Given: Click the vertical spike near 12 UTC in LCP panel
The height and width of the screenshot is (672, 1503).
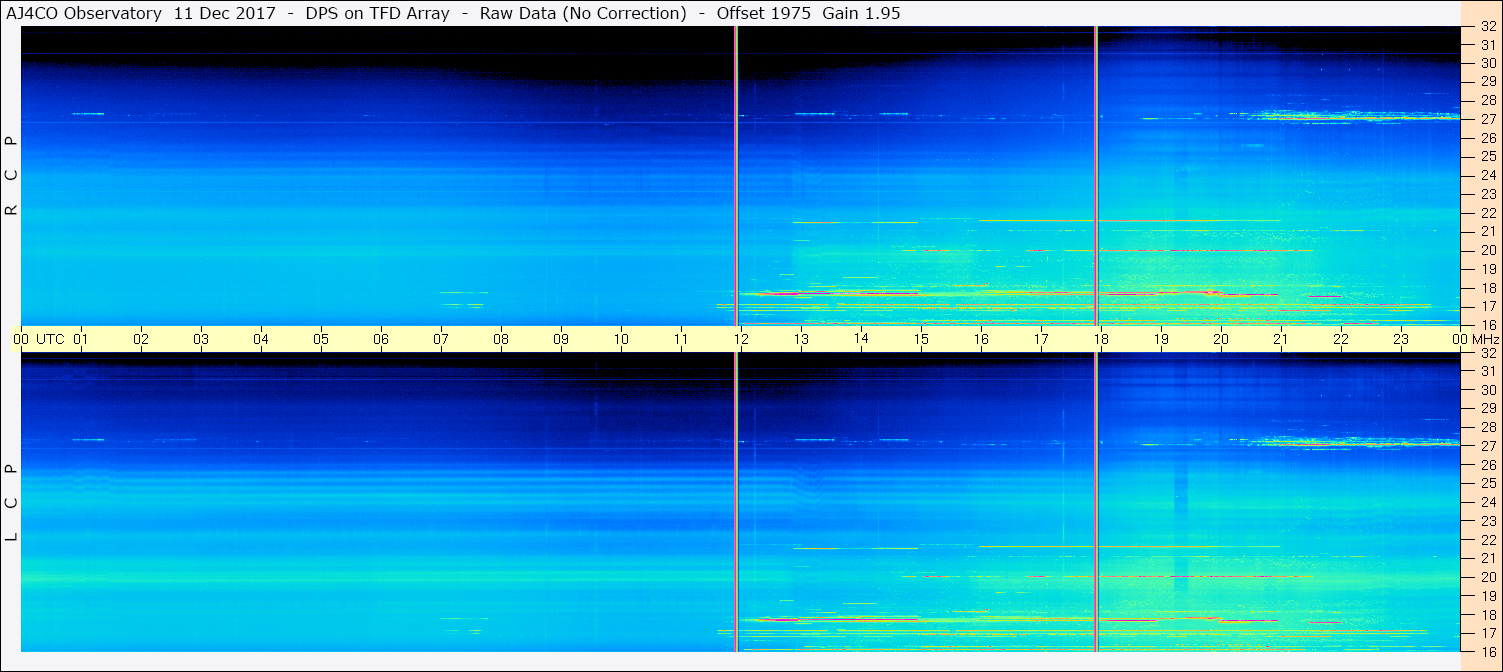Looking at the screenshot, I should [x=736, y=502].
